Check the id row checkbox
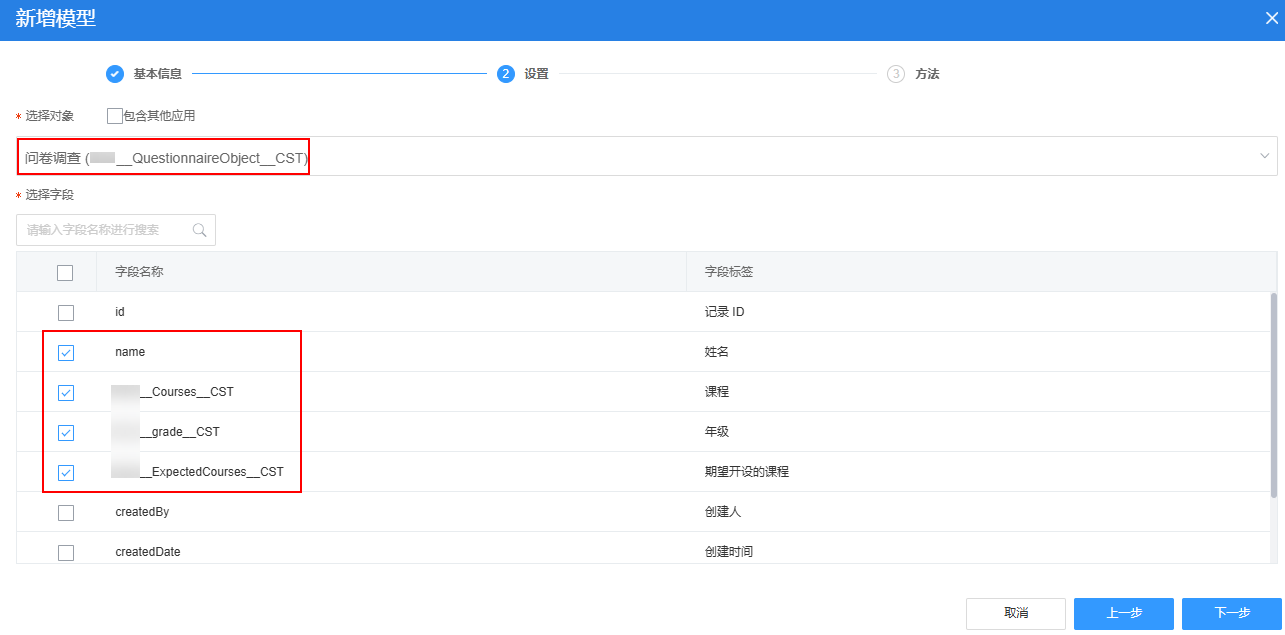 [x=65, y=312]
